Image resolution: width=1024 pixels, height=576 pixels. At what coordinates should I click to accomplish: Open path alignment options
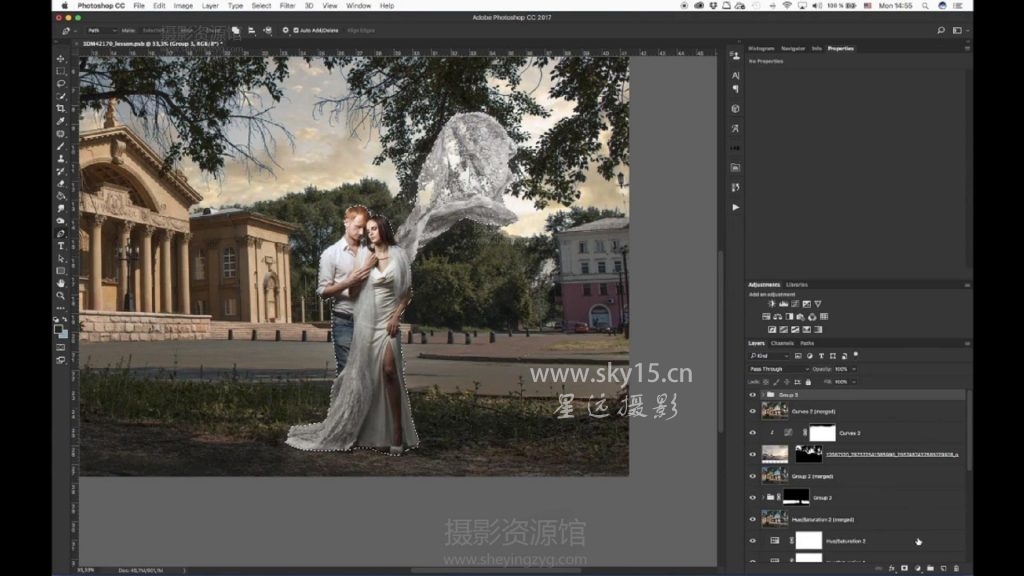[x=251, y=31]
